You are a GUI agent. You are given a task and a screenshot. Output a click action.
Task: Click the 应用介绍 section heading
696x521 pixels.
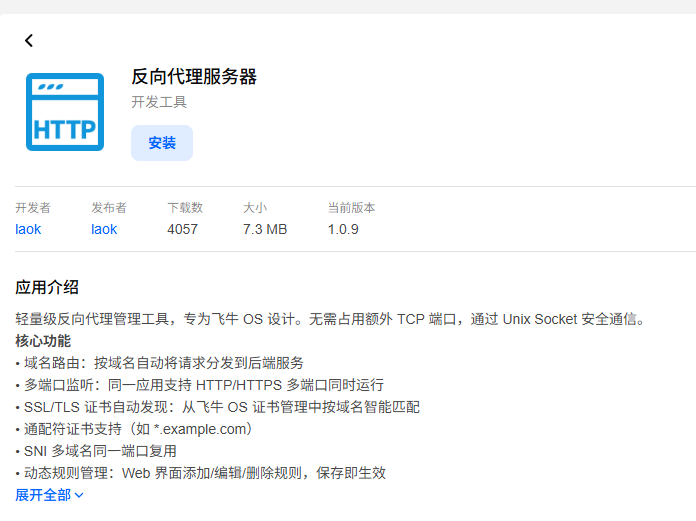[x=47, y=287]
